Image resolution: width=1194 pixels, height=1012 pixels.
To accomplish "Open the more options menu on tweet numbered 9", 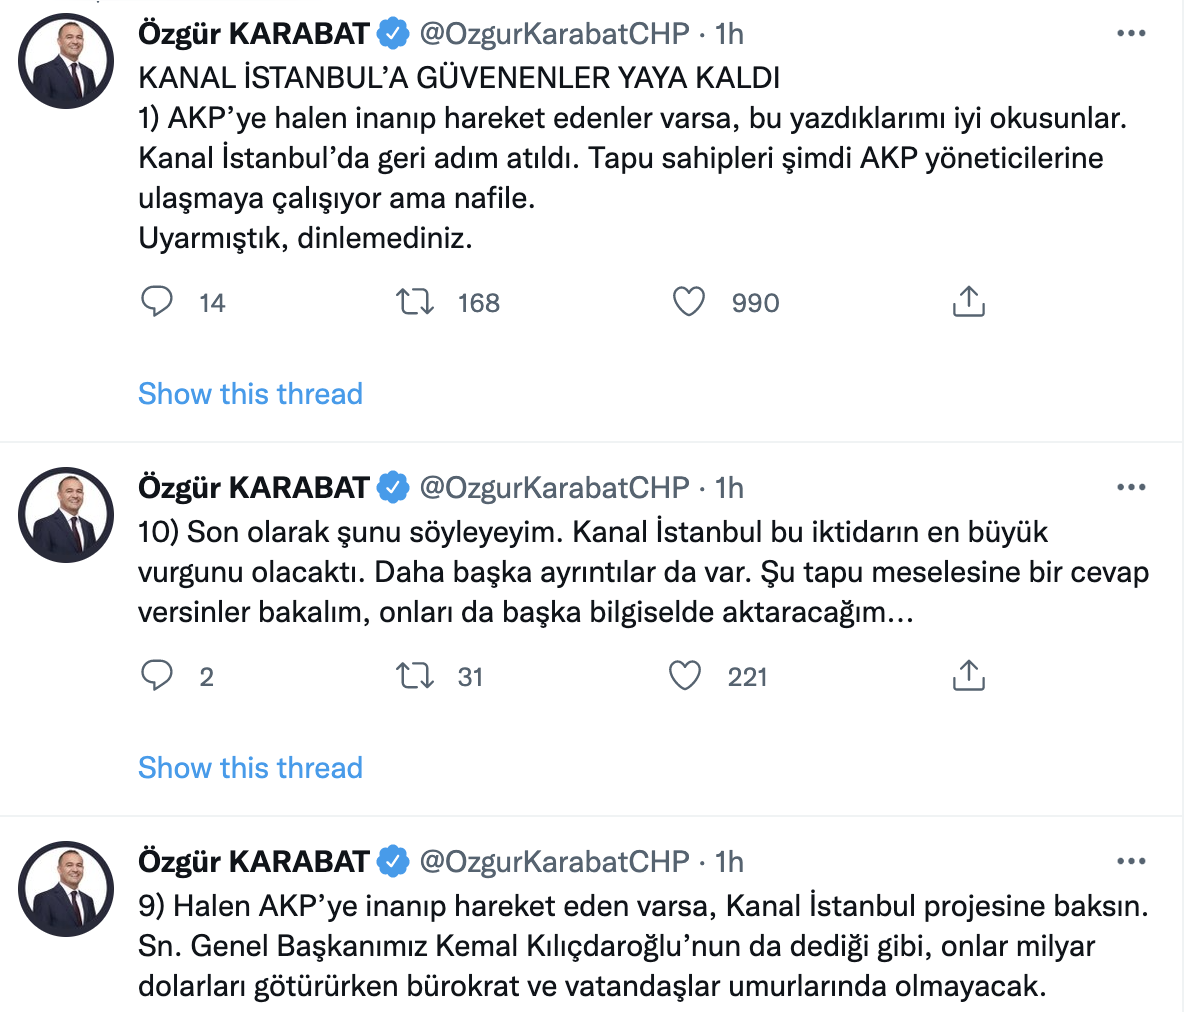I will point(1130,860).
